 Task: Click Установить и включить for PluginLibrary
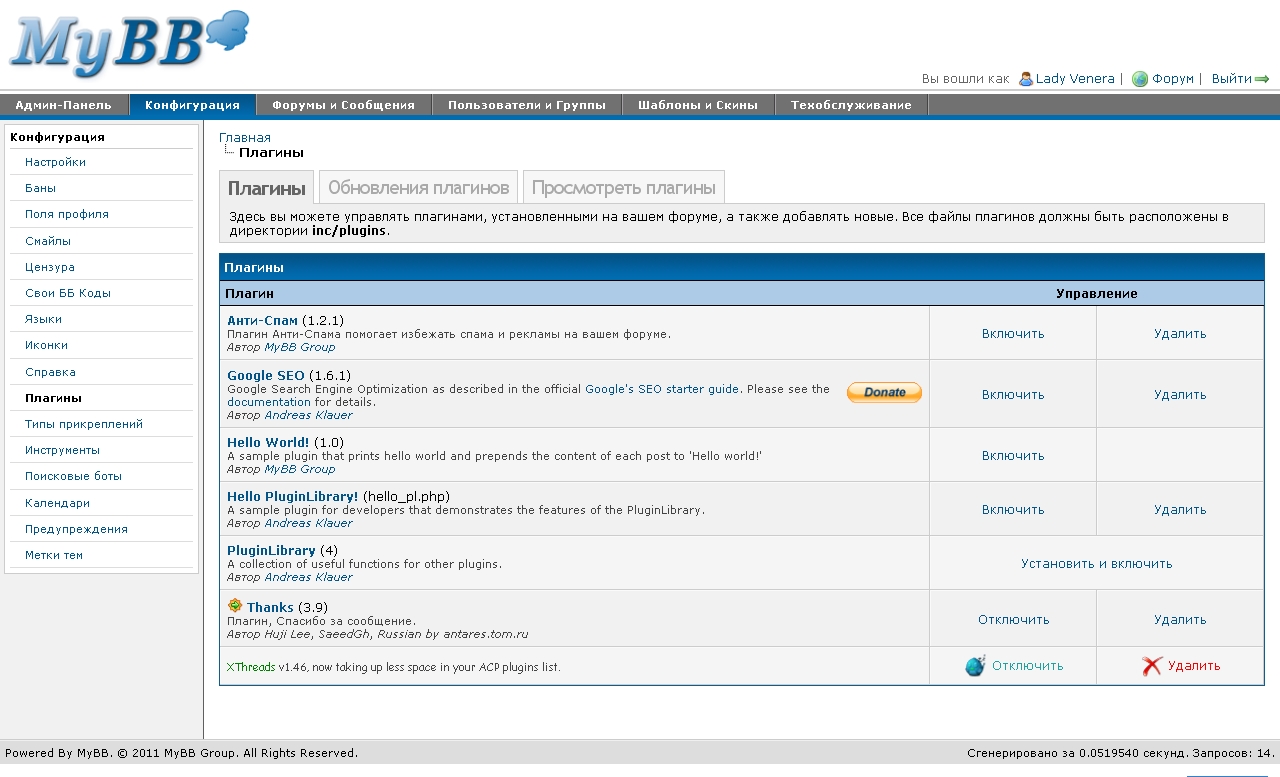point(1096,564)
